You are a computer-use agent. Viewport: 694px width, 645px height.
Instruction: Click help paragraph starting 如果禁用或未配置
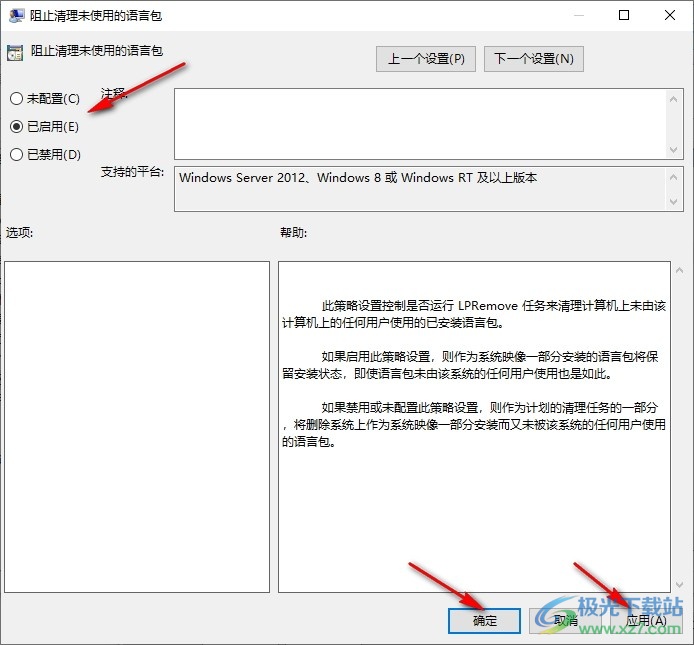(x=474, y=425)
